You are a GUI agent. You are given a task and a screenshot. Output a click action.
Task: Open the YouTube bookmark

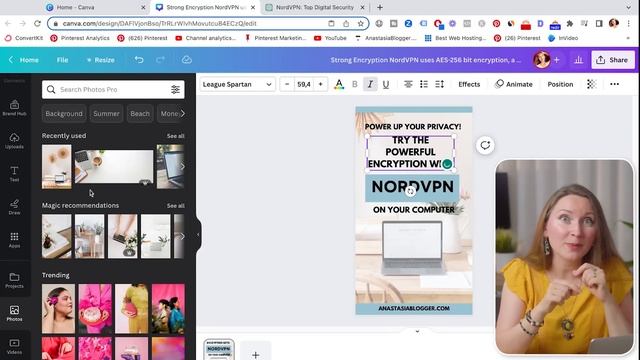331,38
